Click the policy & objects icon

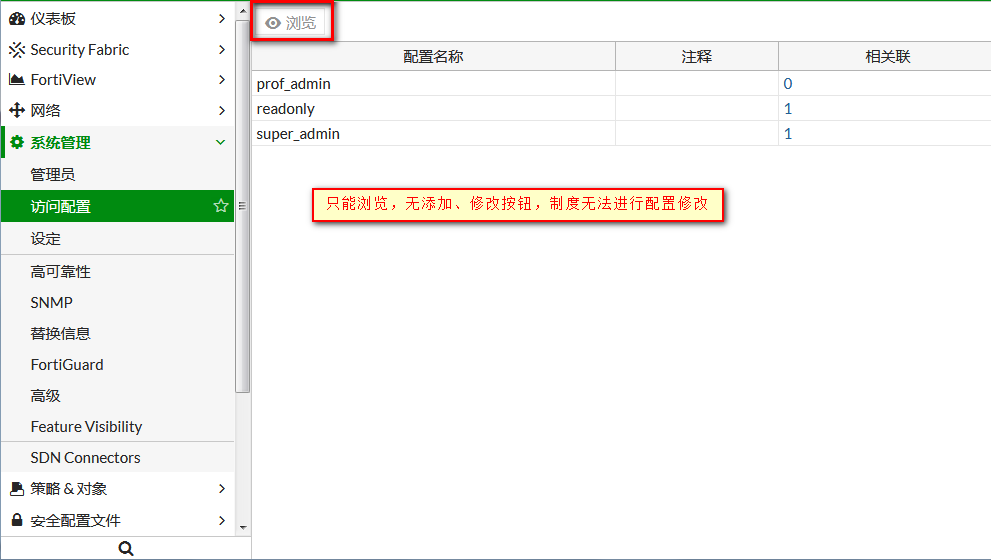[16, 489]
